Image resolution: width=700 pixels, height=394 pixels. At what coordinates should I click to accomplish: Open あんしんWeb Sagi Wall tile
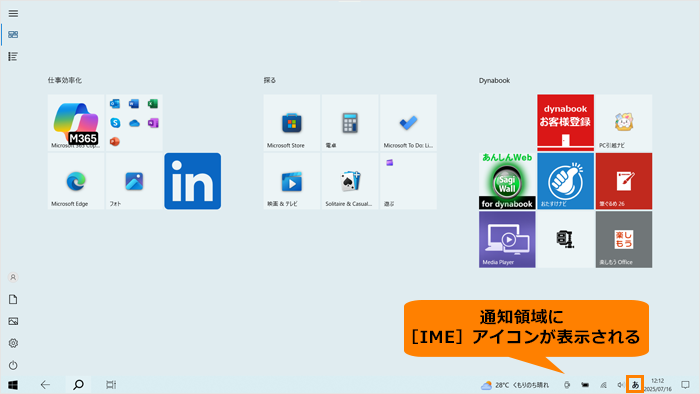pos(507,181)
